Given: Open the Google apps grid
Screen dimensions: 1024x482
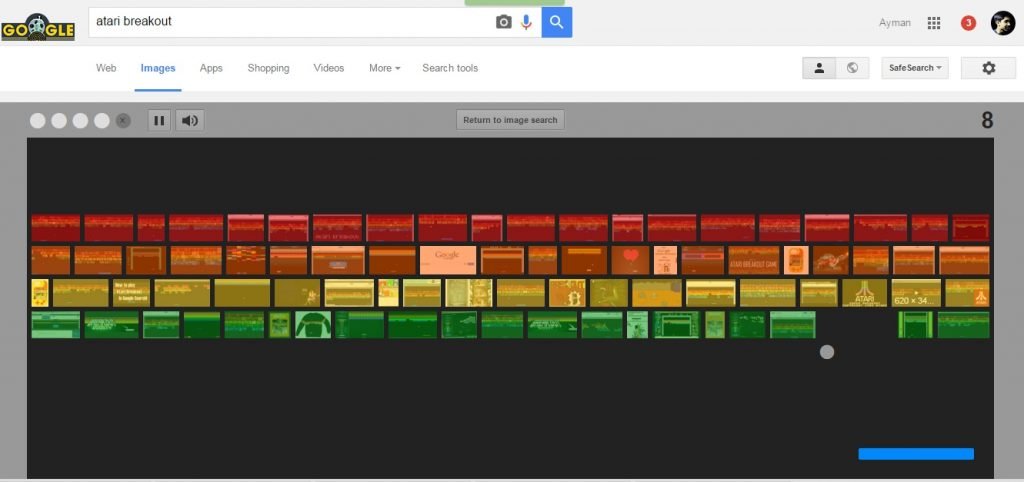Looking at the screenshot, I should (x=934, y=23).
